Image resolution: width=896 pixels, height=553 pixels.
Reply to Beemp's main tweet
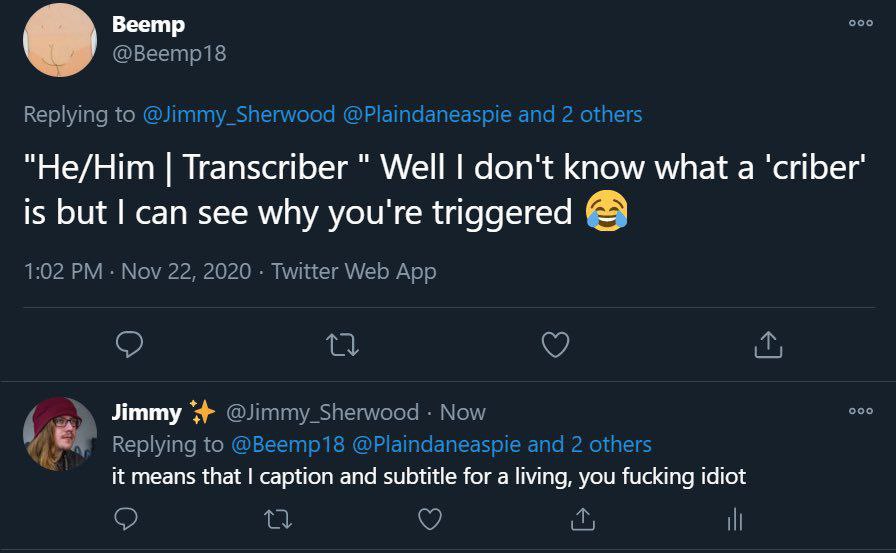point(131,345)
